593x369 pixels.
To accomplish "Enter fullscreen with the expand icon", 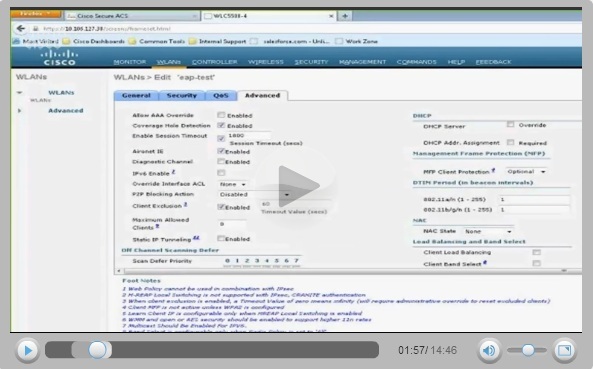I will [x=565, y=350].
